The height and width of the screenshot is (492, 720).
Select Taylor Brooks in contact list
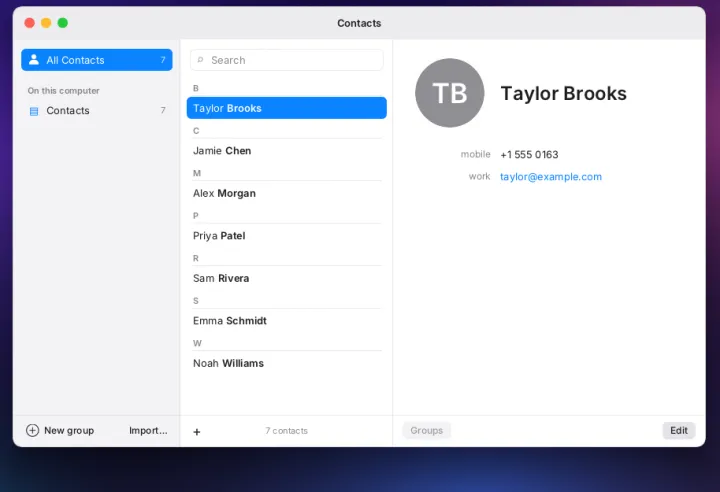[287, 108]
